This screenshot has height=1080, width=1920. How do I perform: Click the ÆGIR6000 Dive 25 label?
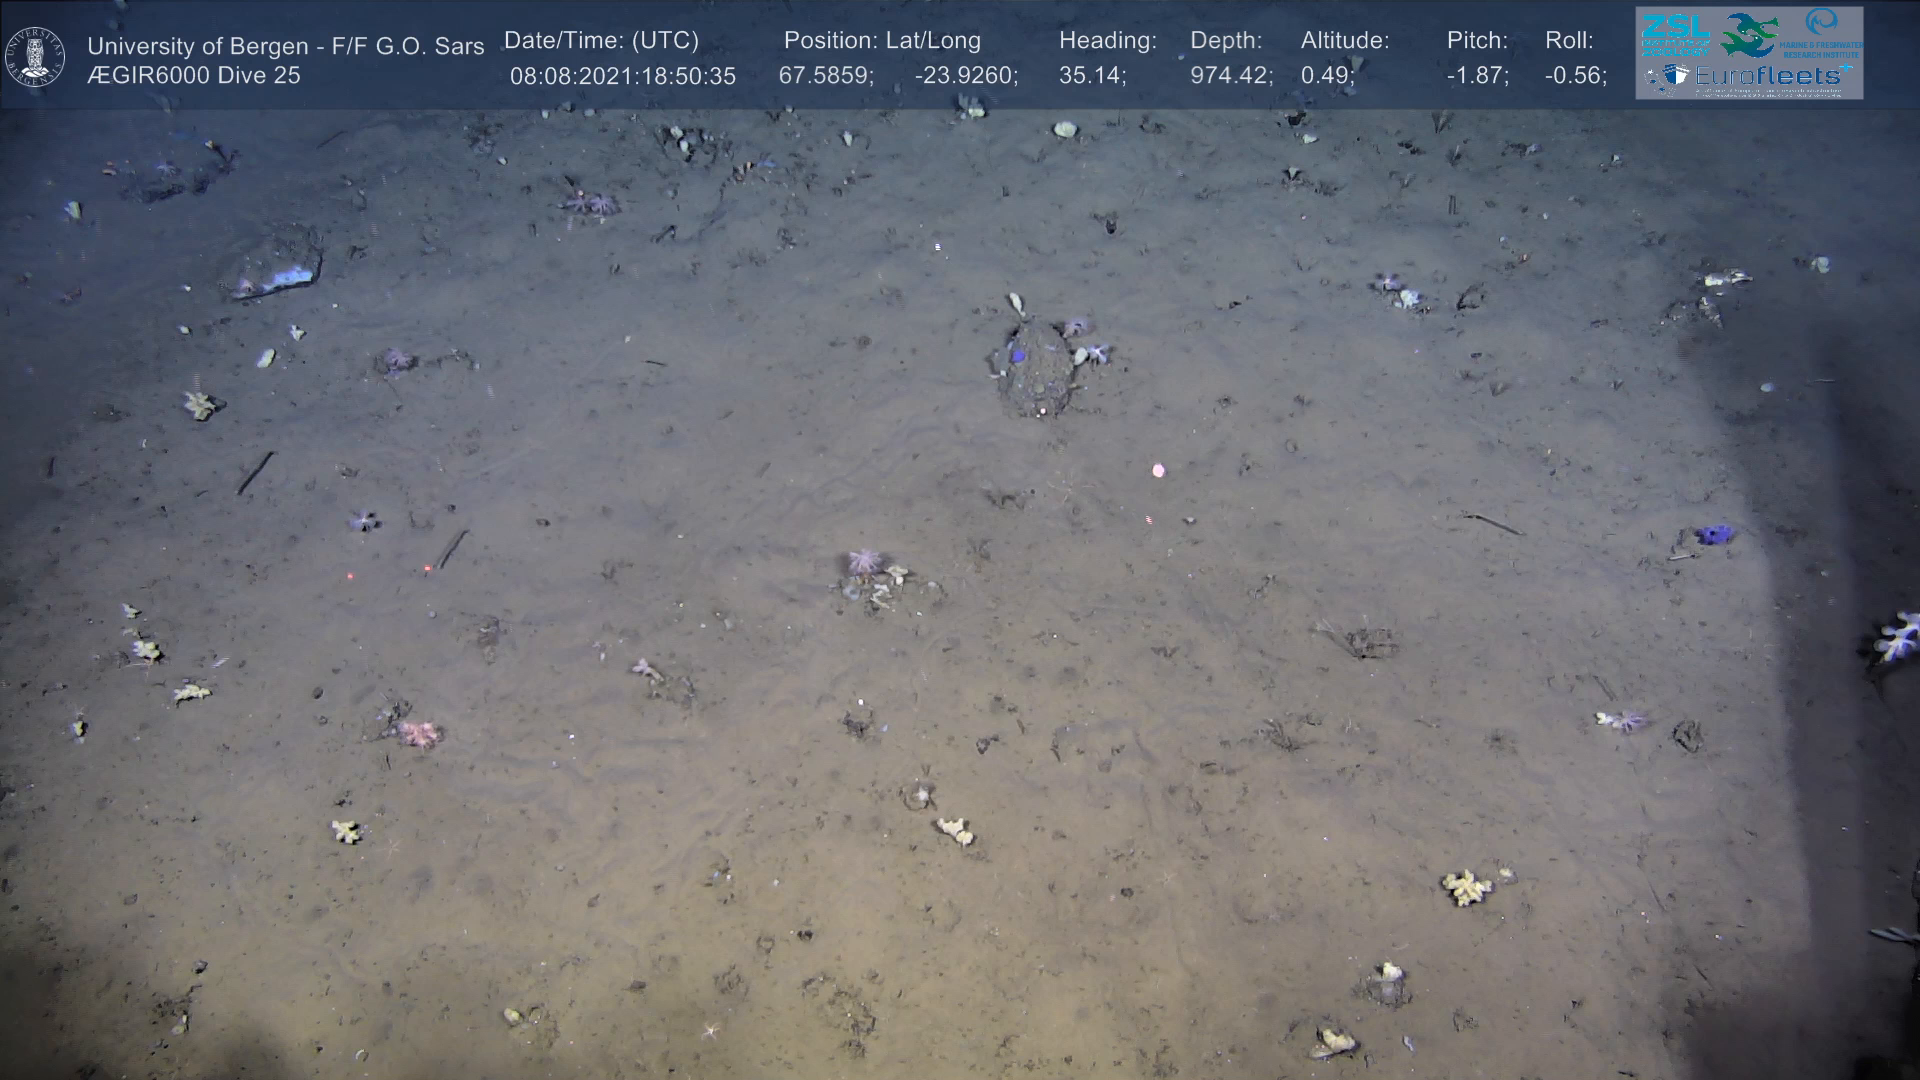193,76
